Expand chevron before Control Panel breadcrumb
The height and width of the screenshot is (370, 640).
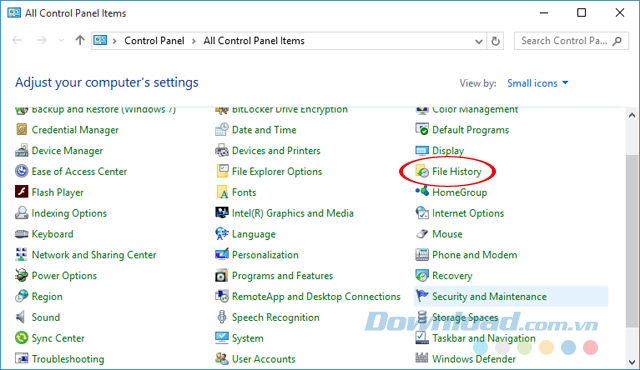click(115, 41)
